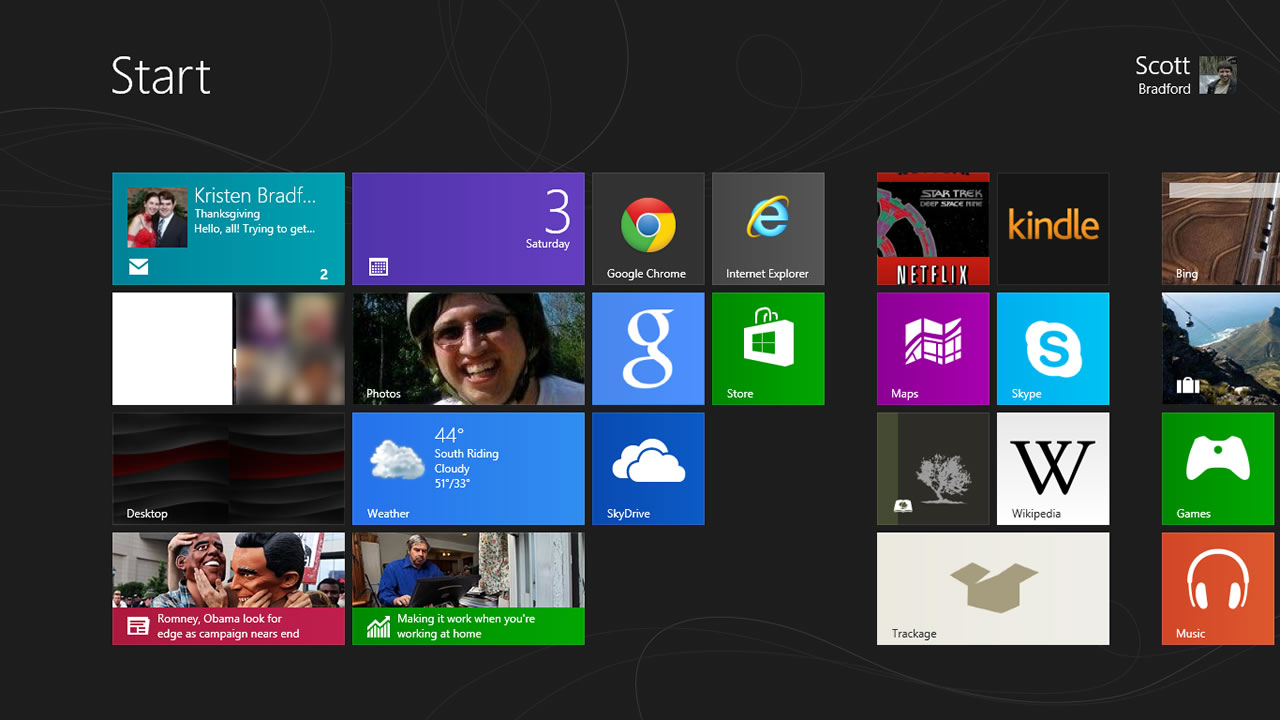1280x720 pixels.
Task: Launch the Kindle app tile
Action: (x=1053, y=229)
